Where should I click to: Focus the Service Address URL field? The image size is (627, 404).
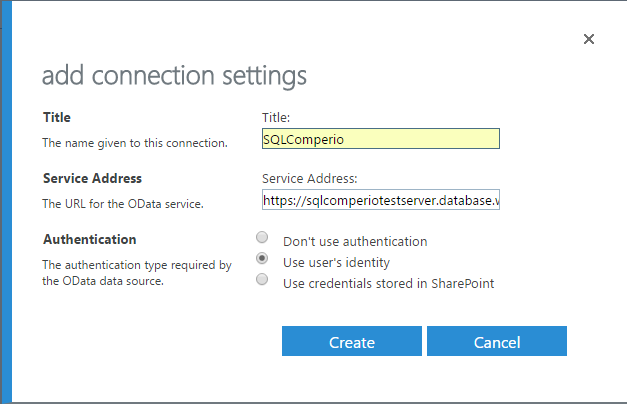(x=381, y=200)
